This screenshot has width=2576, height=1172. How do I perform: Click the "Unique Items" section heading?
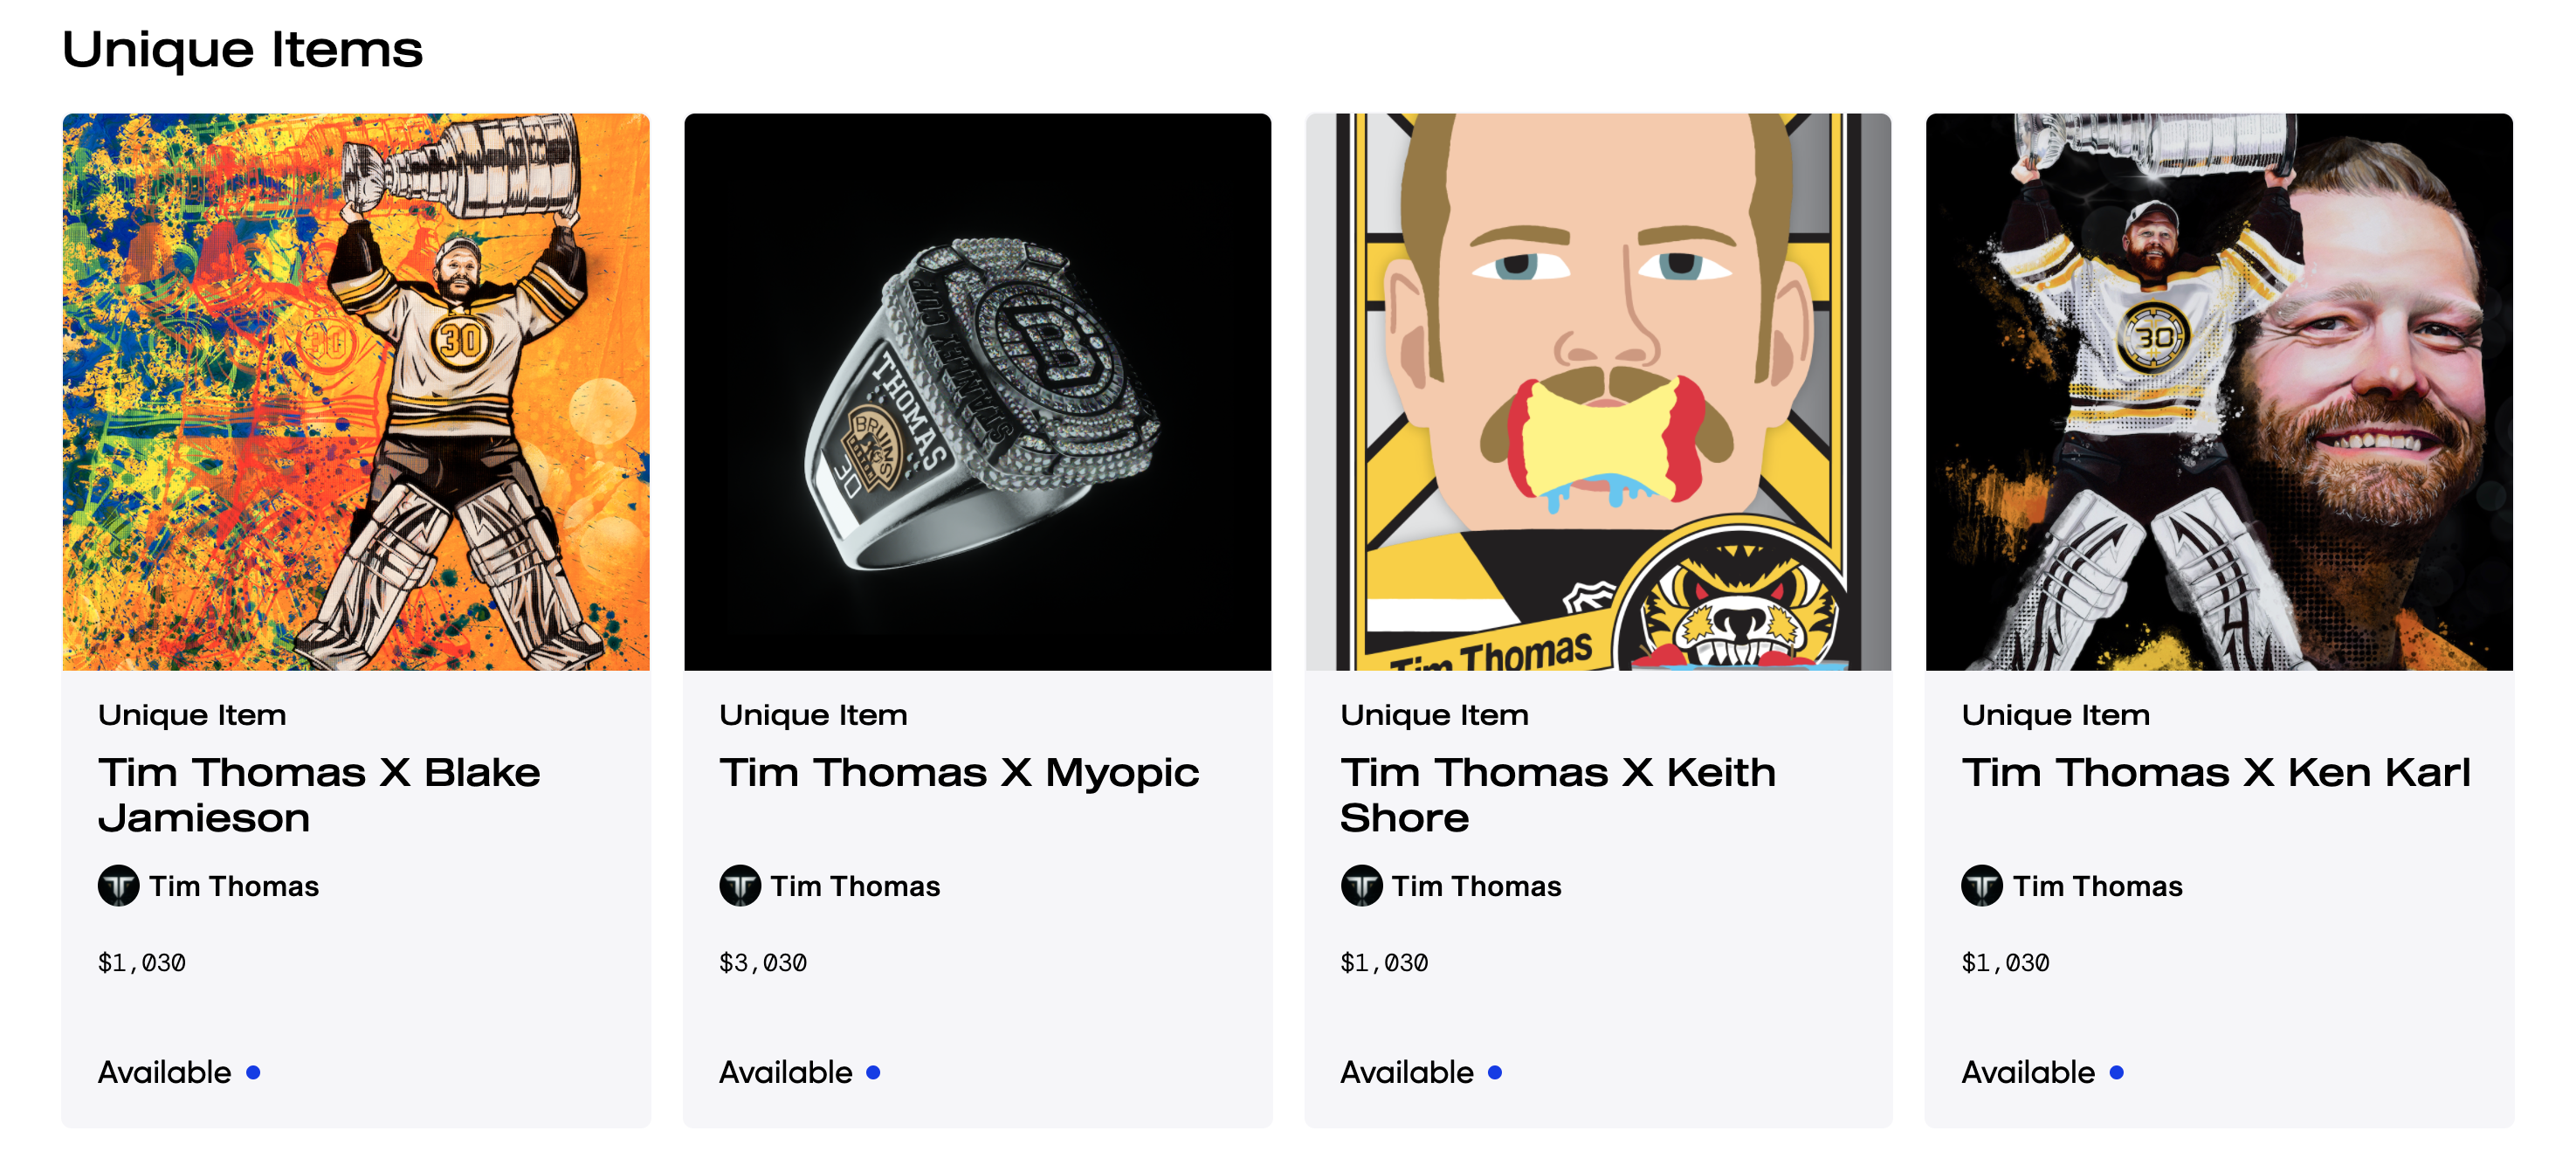(243, 50)
